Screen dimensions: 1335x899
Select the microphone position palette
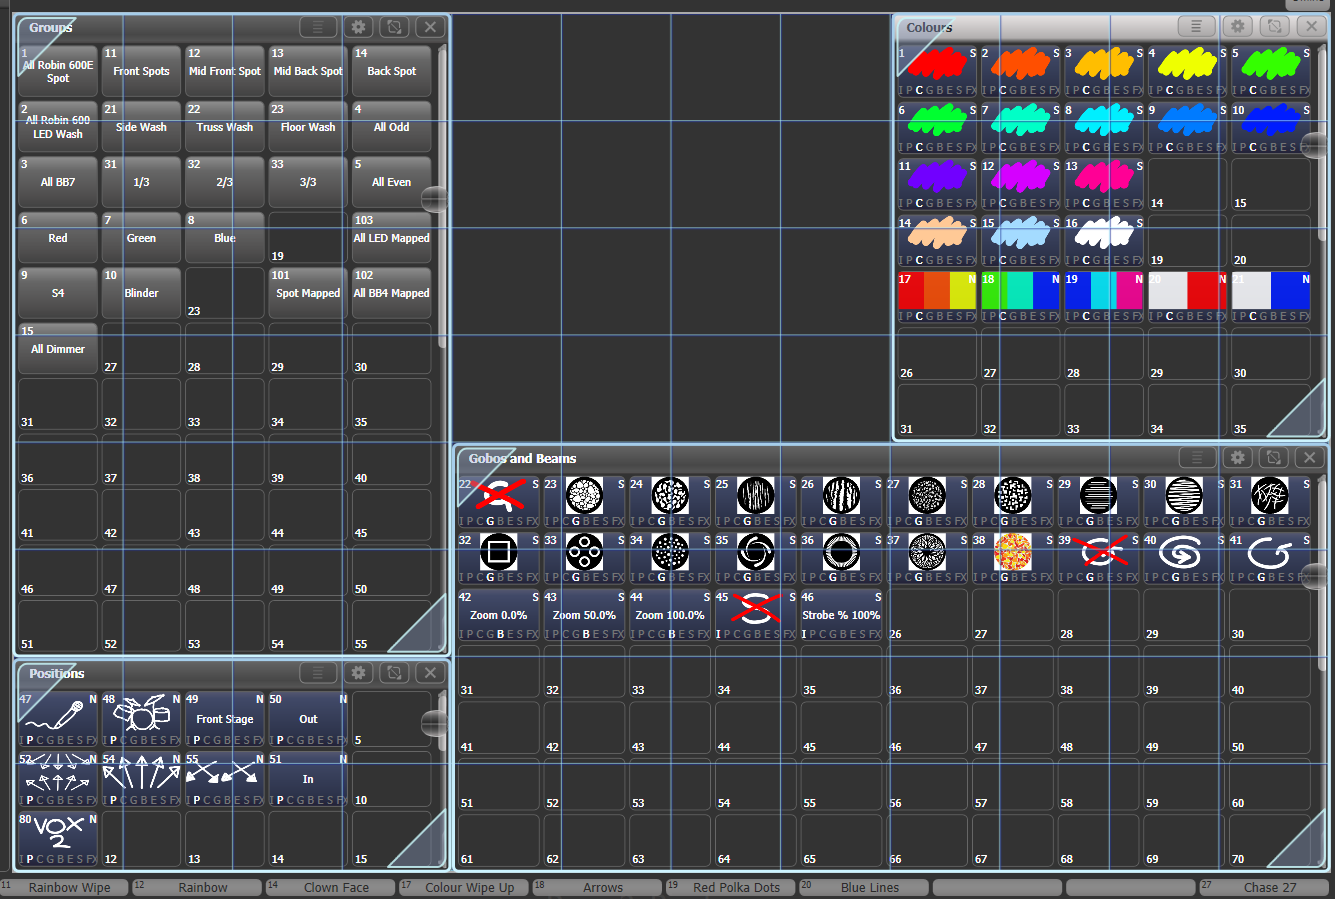coord(57,717)
